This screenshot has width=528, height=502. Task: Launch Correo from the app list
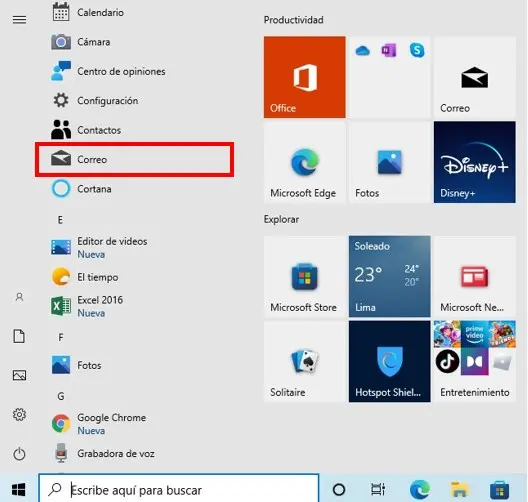(x=135, y=159)
